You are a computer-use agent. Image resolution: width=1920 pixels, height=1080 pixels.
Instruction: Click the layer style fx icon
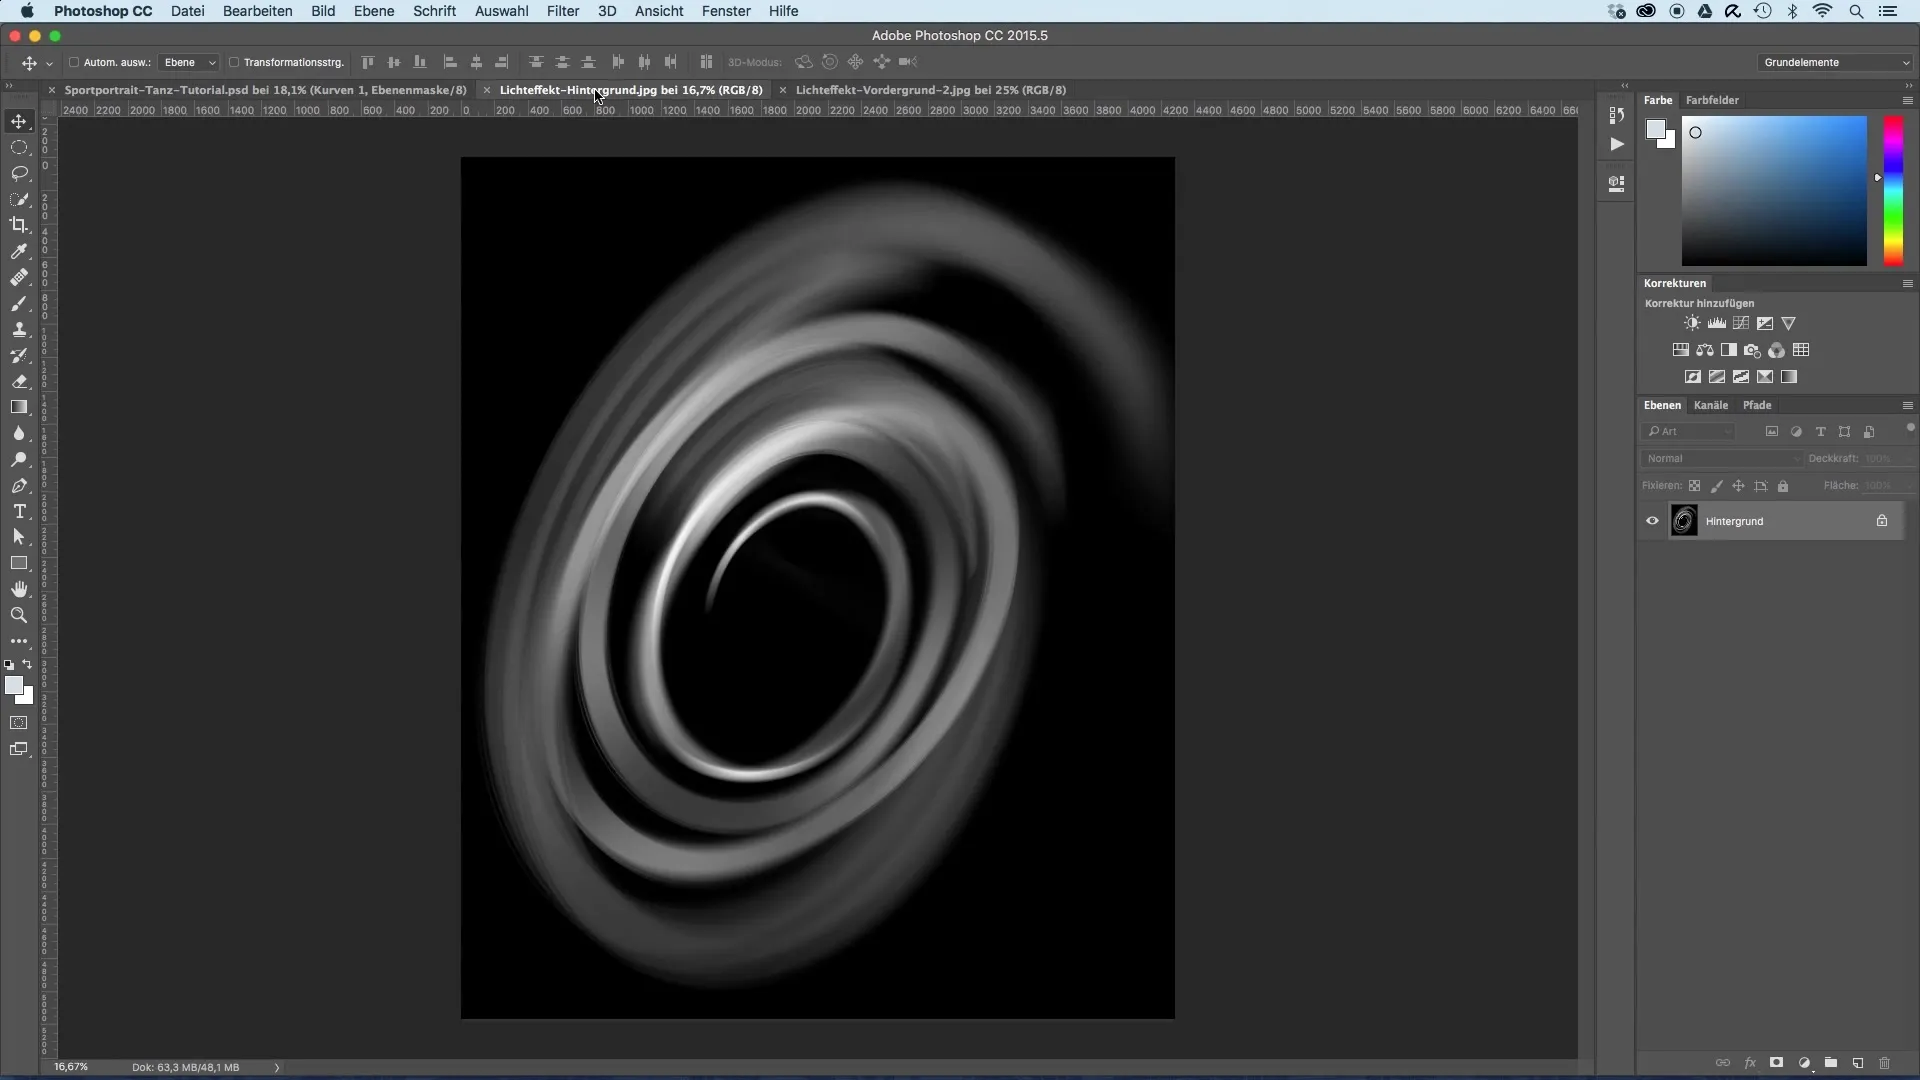pyautogui.click(x=1750, y=1063)
